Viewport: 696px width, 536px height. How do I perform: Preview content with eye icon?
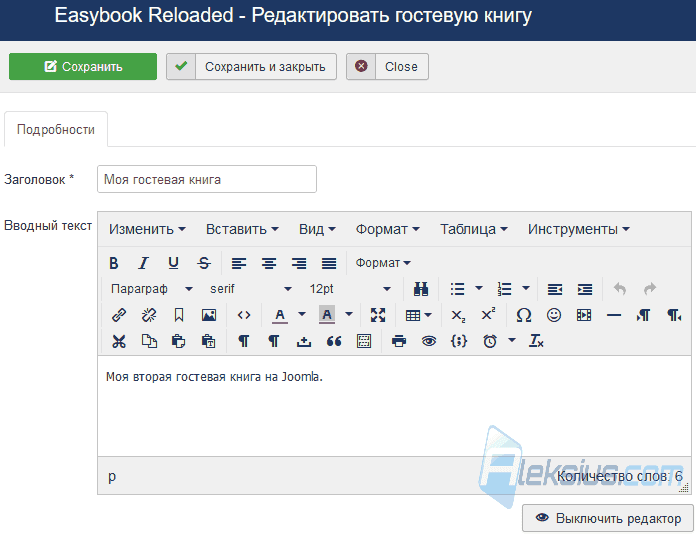pyautogui.click(x=429, y=341)
